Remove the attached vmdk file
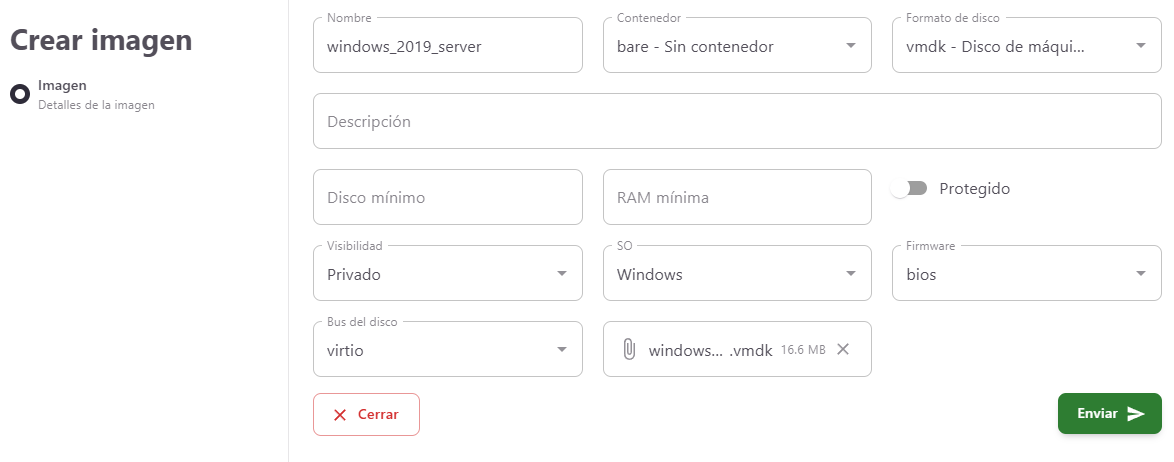Image resolution: width=1174 pixels, height=462 pixels. [x=842, y=349]
